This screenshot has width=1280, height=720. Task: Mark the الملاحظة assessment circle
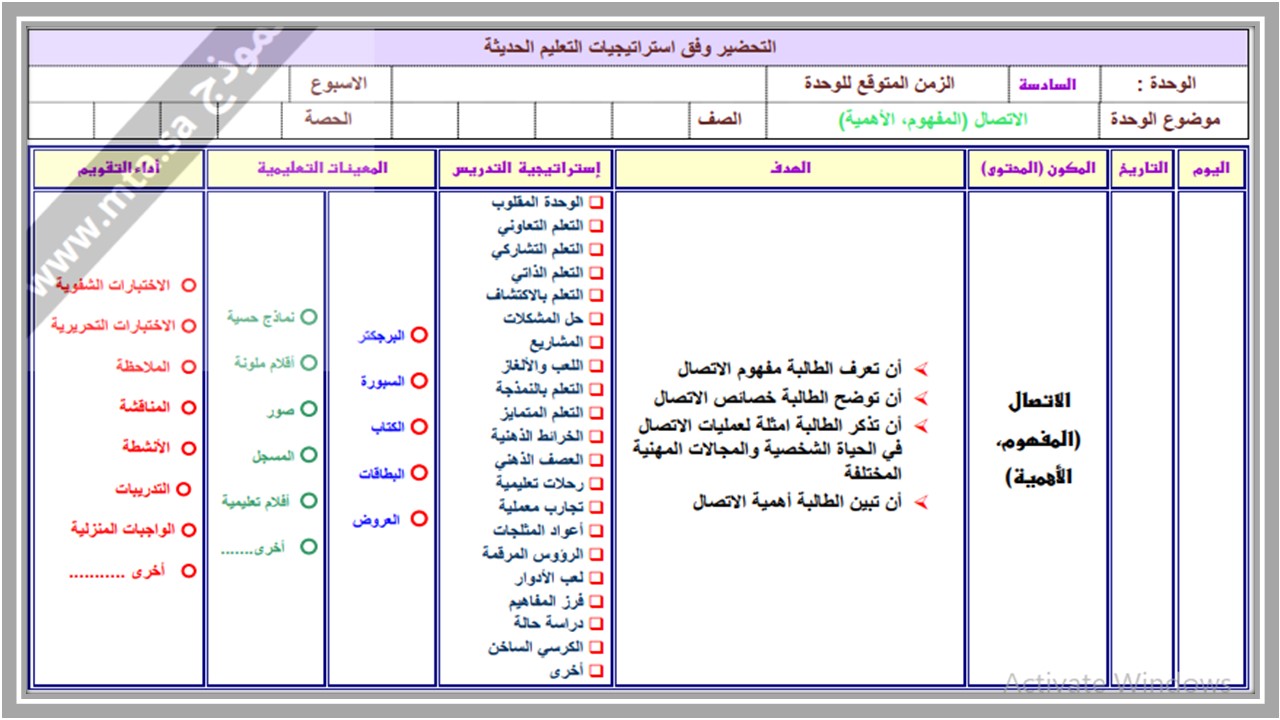click(188, 367)
